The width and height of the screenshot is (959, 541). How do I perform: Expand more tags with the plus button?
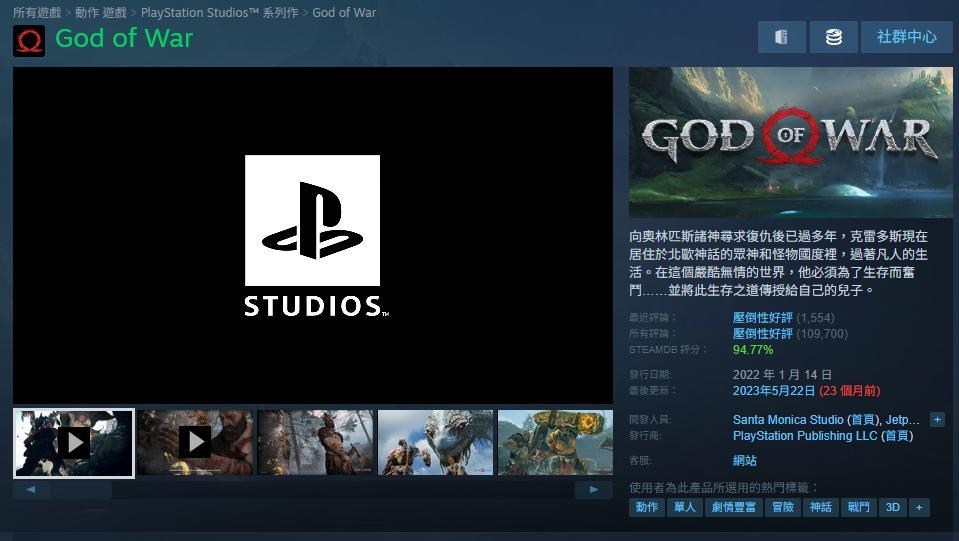click(x=919, y=507)
